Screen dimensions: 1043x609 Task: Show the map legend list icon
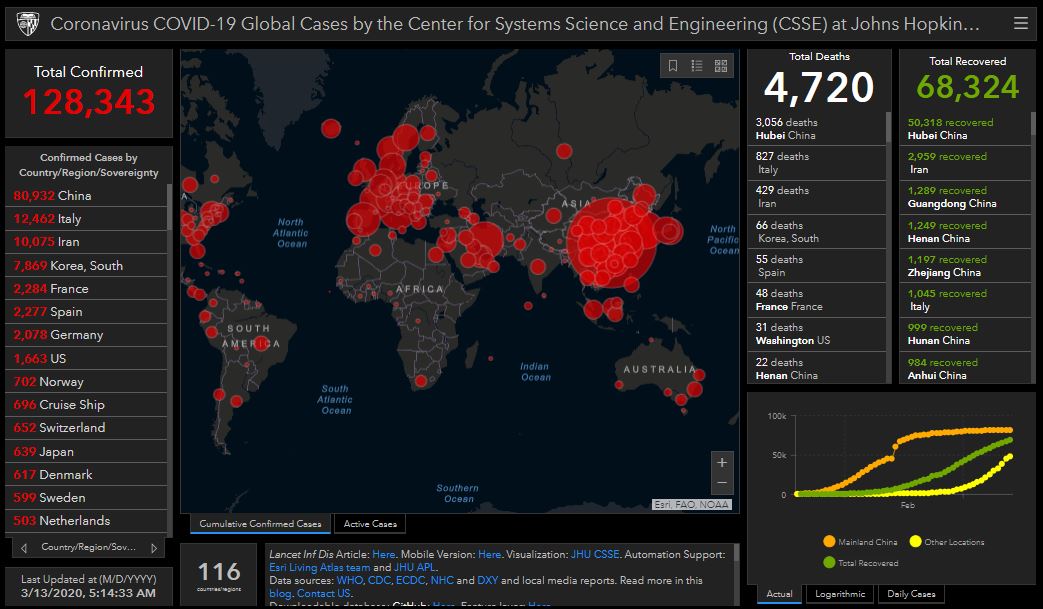click(696, 65)
